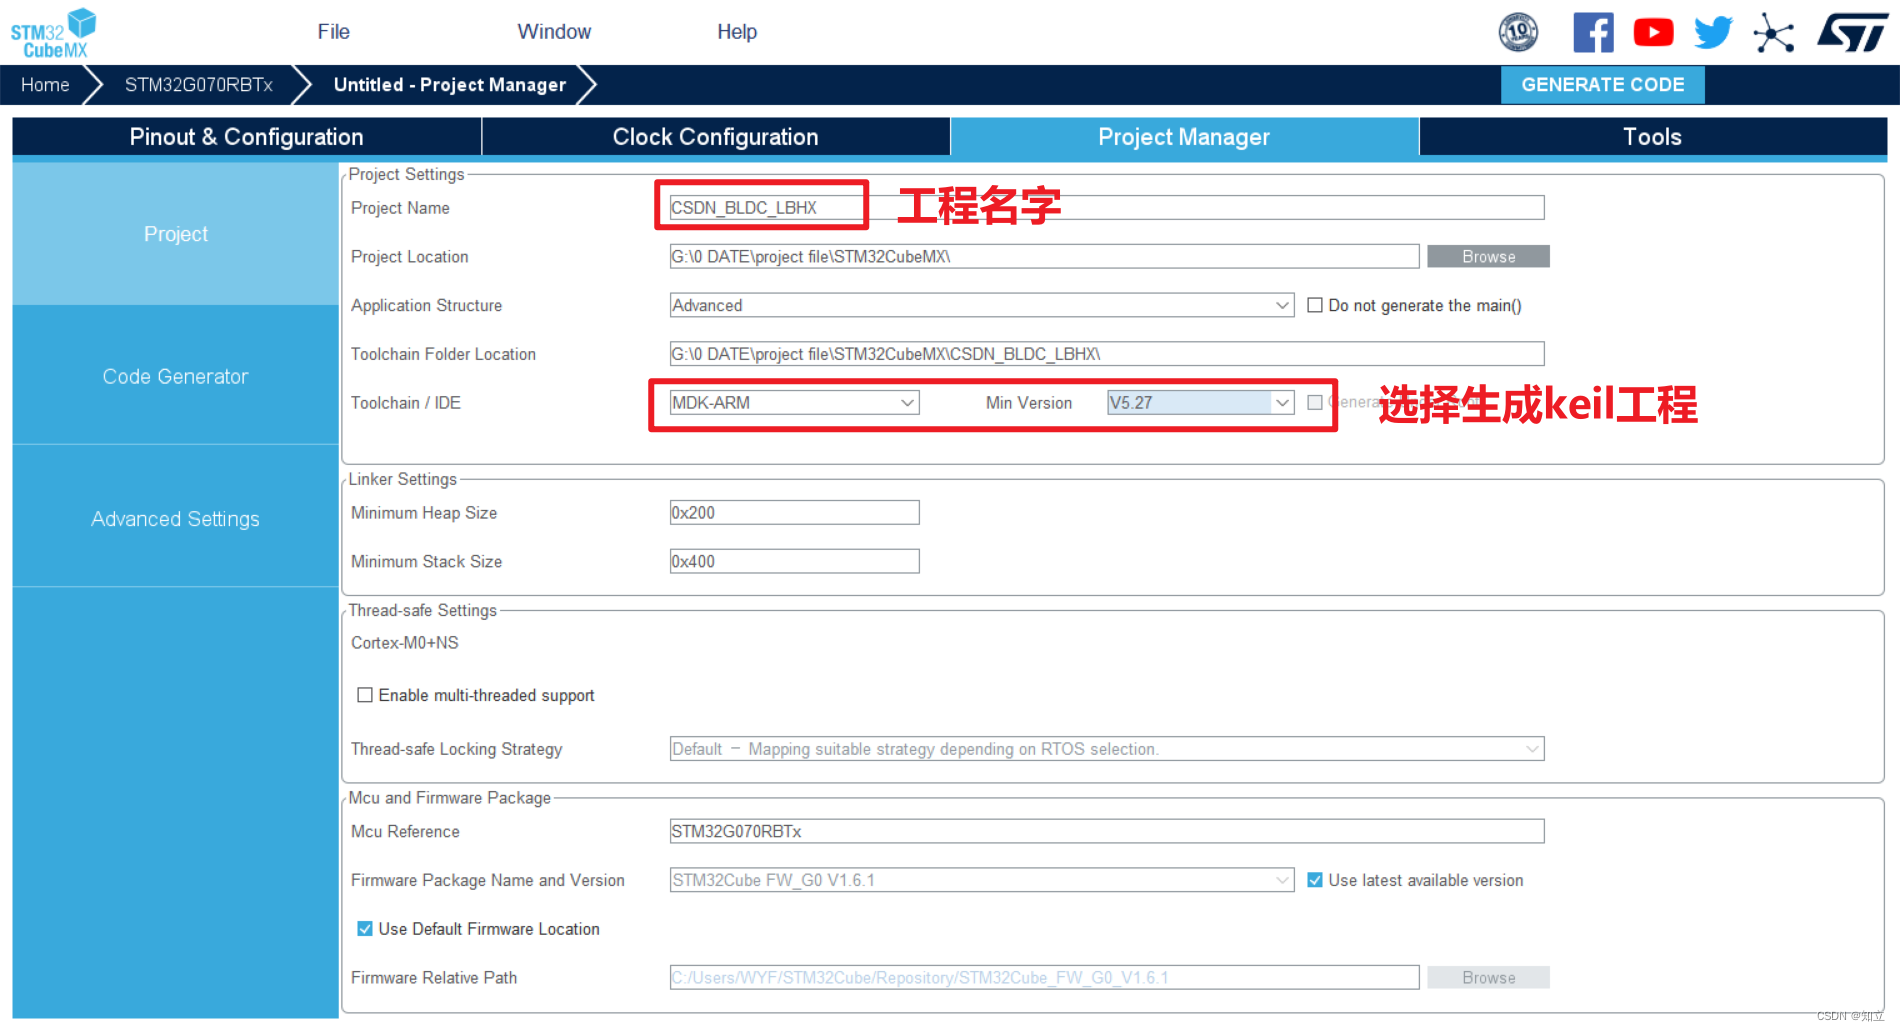Screen dimensions: 1900x1031
Task: Select the Project Manager tab
Action: click(1184, 137)
